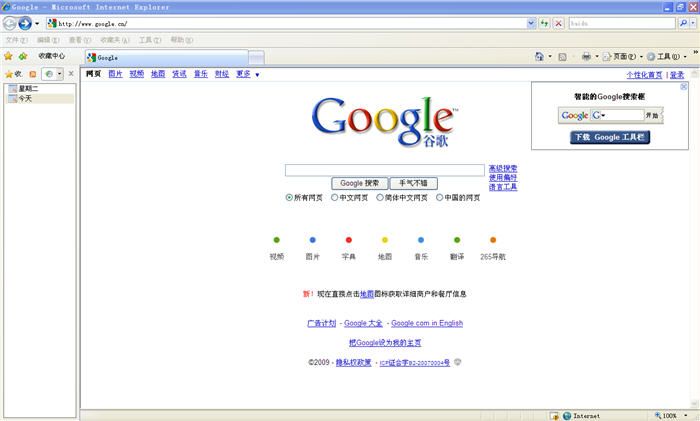Close the Favorites Center side panel
This screenshot has height=421, width=700.
click(71, 74)
